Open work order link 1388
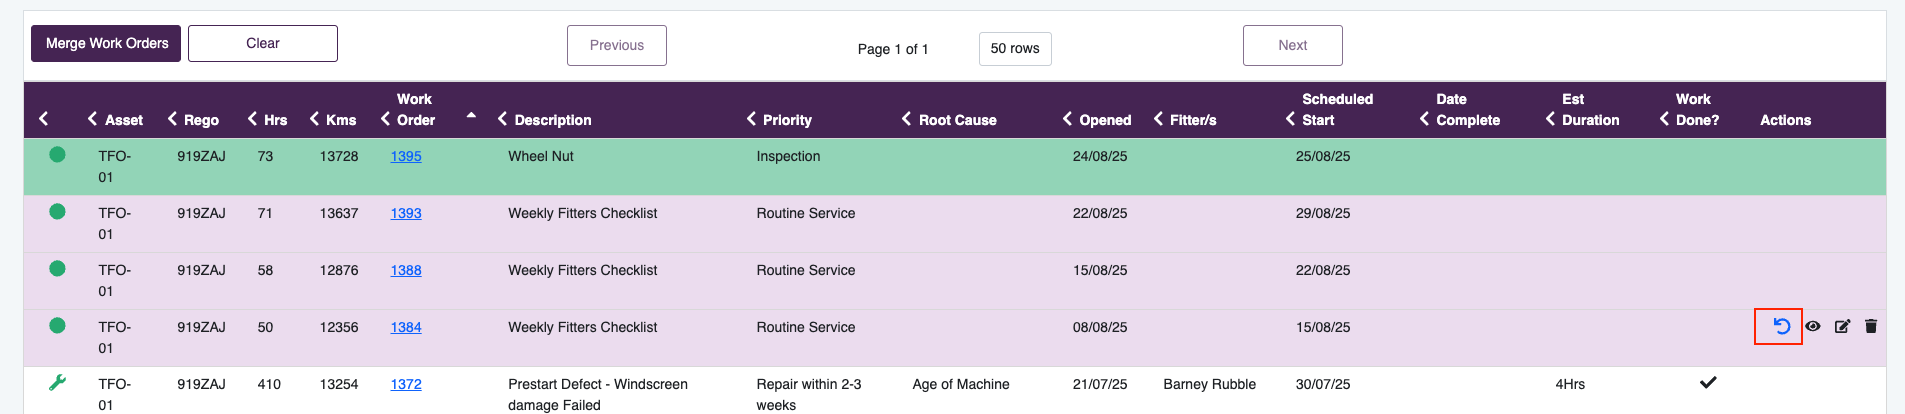 [x=406, y=270]
